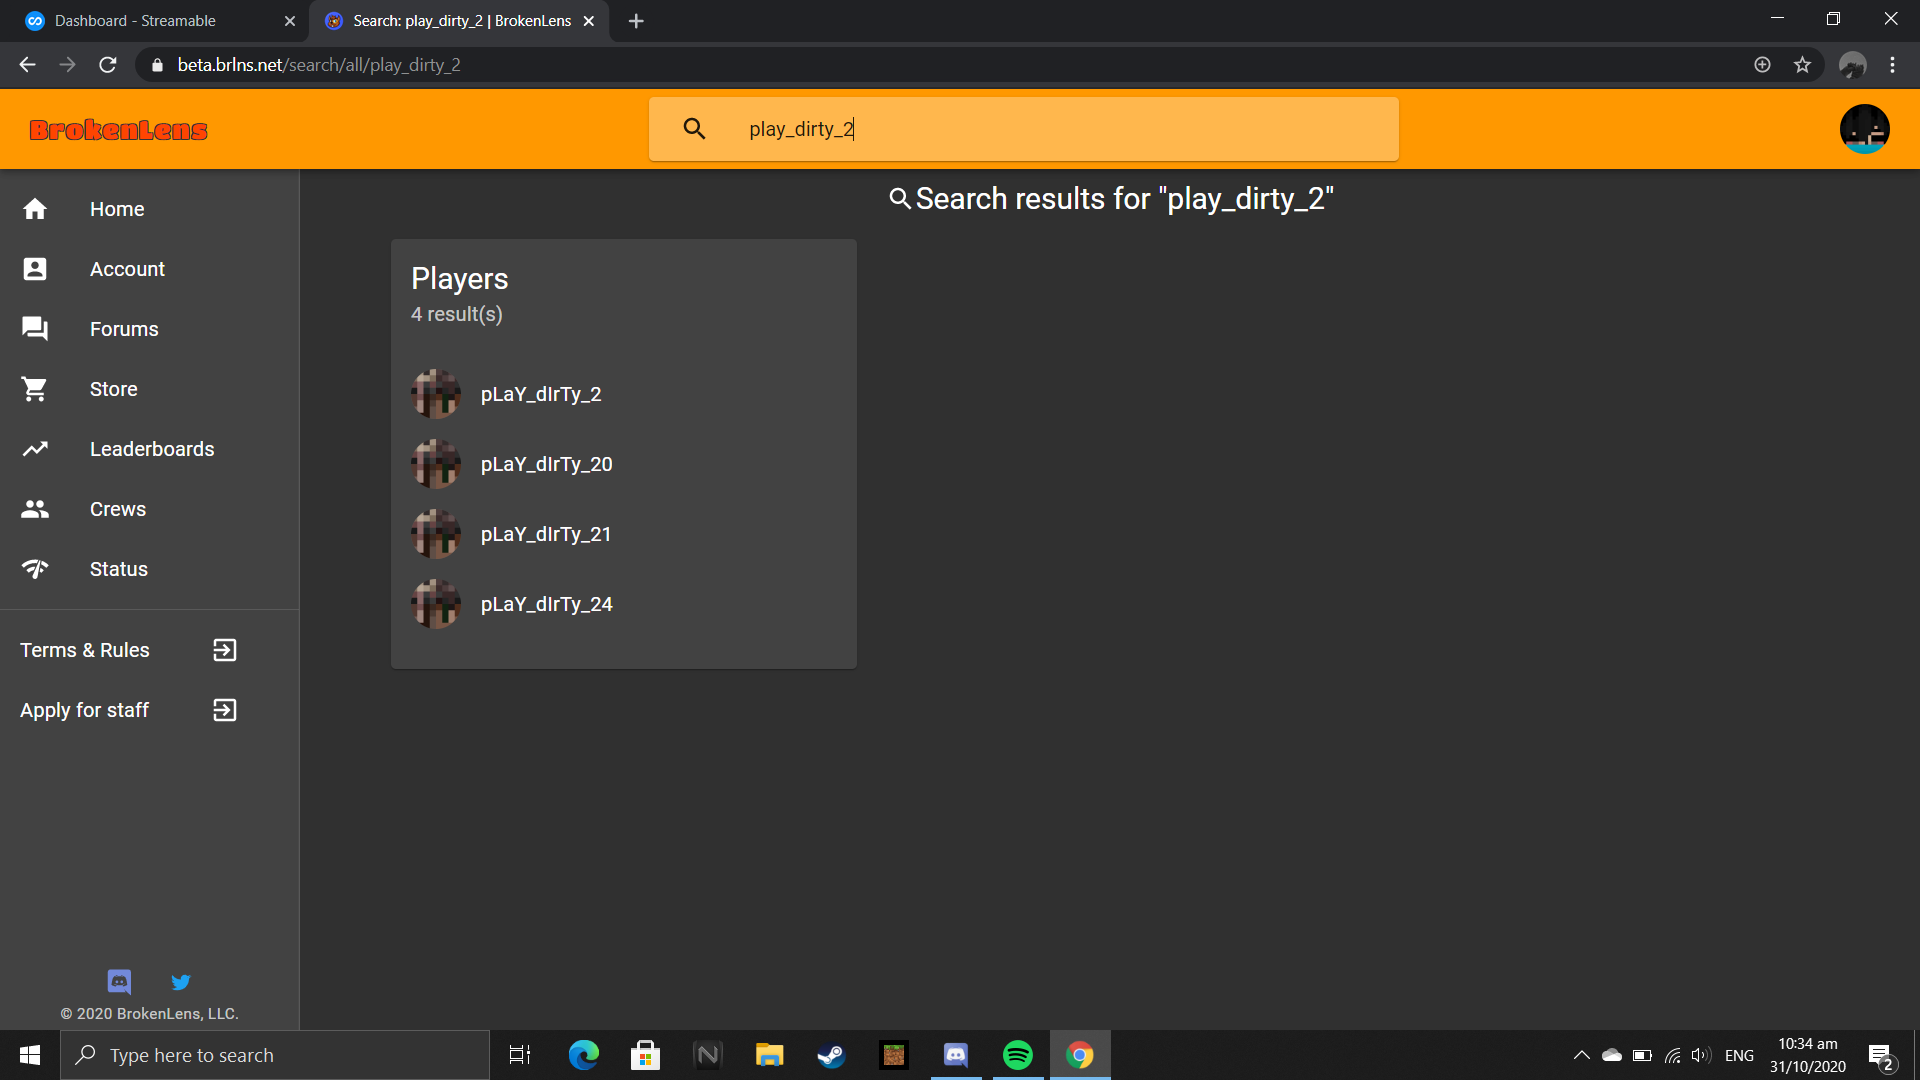
Task: Click the Status signal icon
Action: pyautogui.click(x=35, y=569)
